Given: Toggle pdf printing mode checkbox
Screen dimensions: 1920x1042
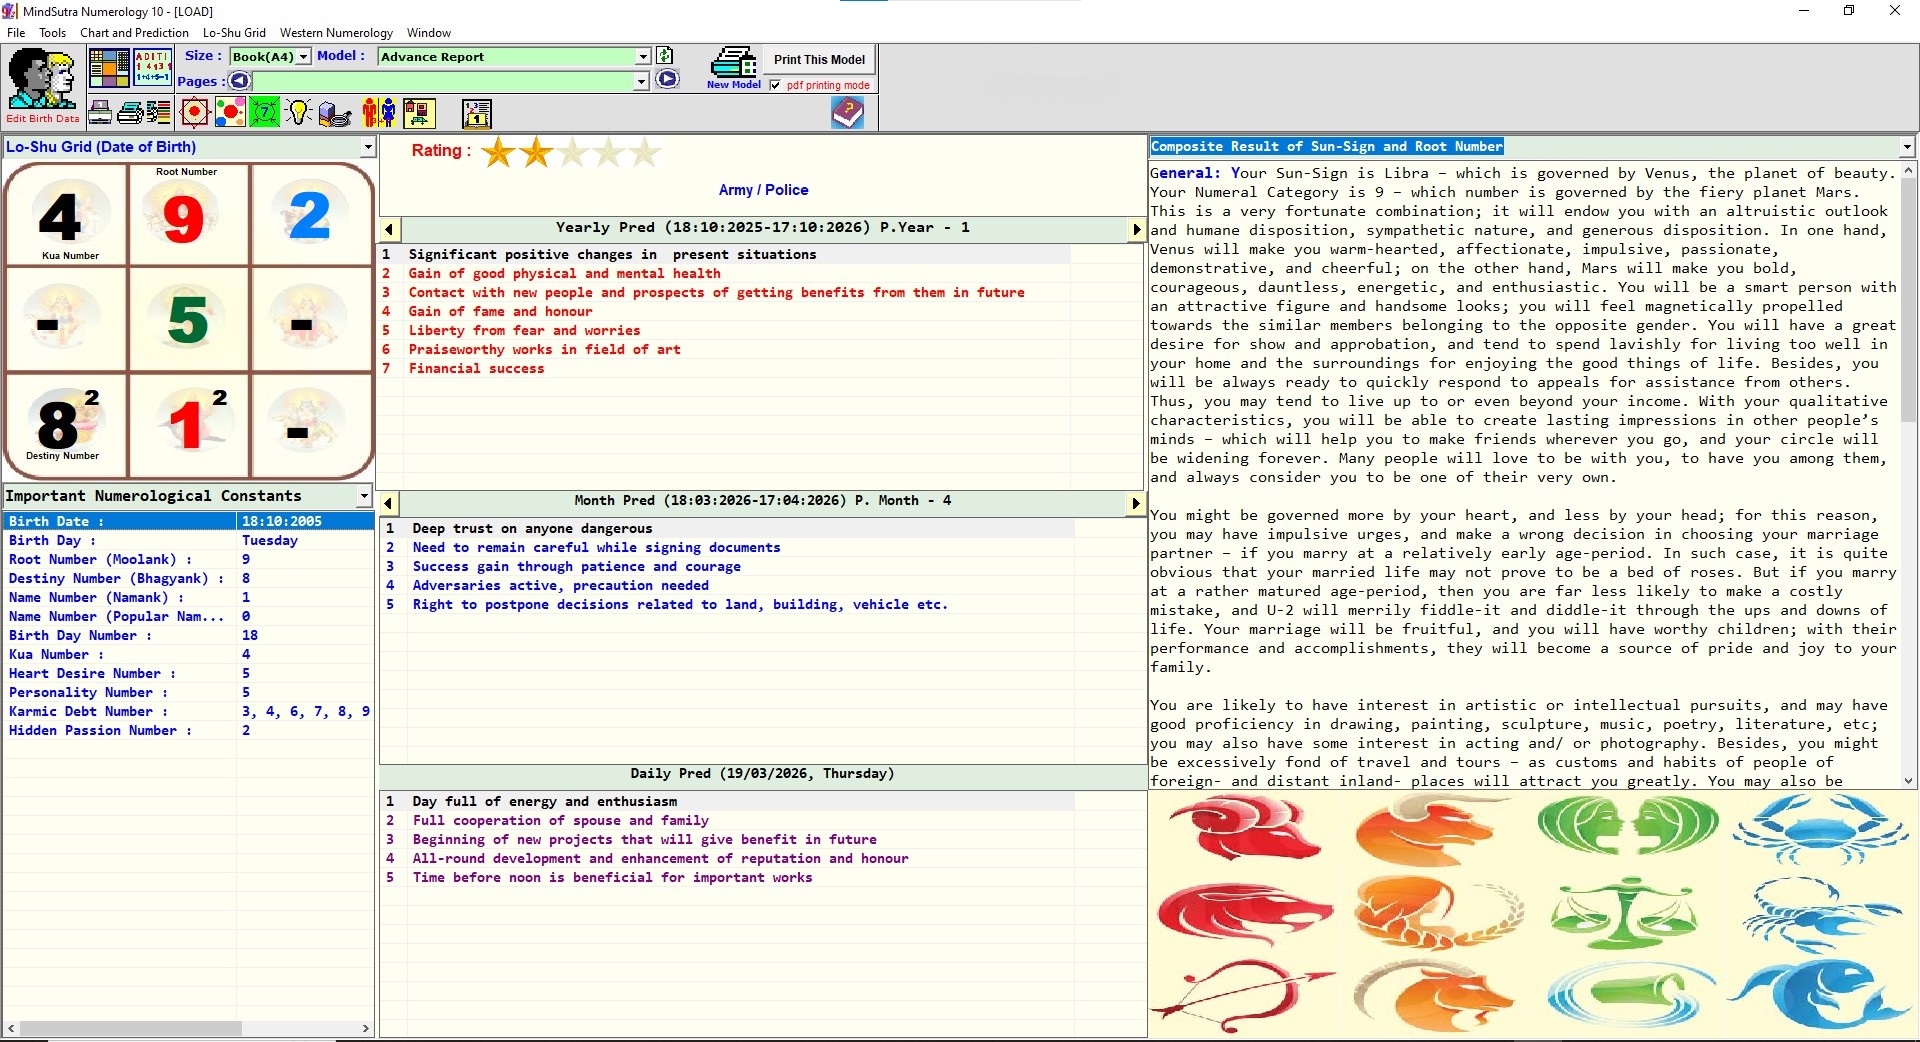Looking at the screenshot, I should (775, 85).
